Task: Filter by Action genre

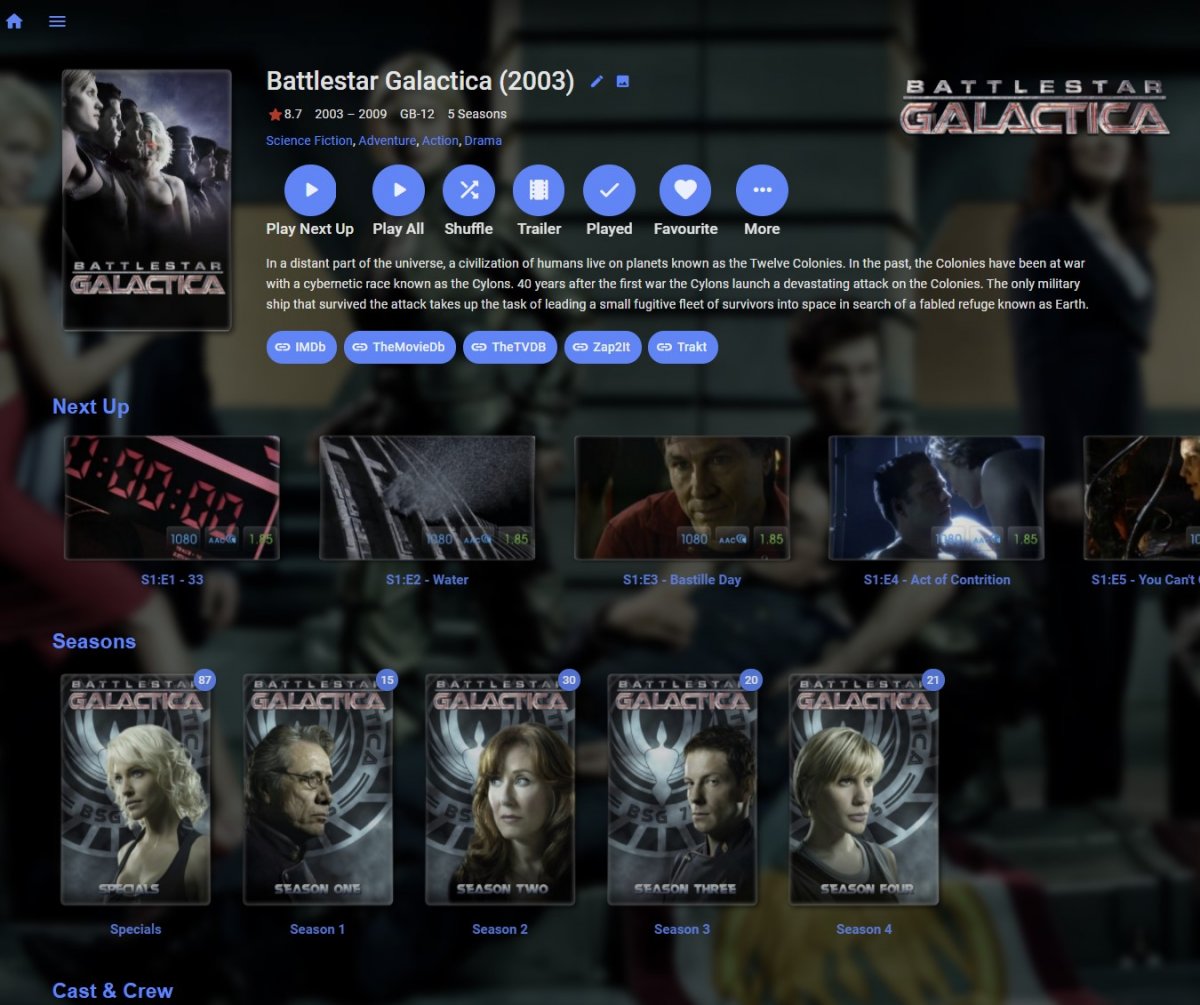Action: coord(440,141)
